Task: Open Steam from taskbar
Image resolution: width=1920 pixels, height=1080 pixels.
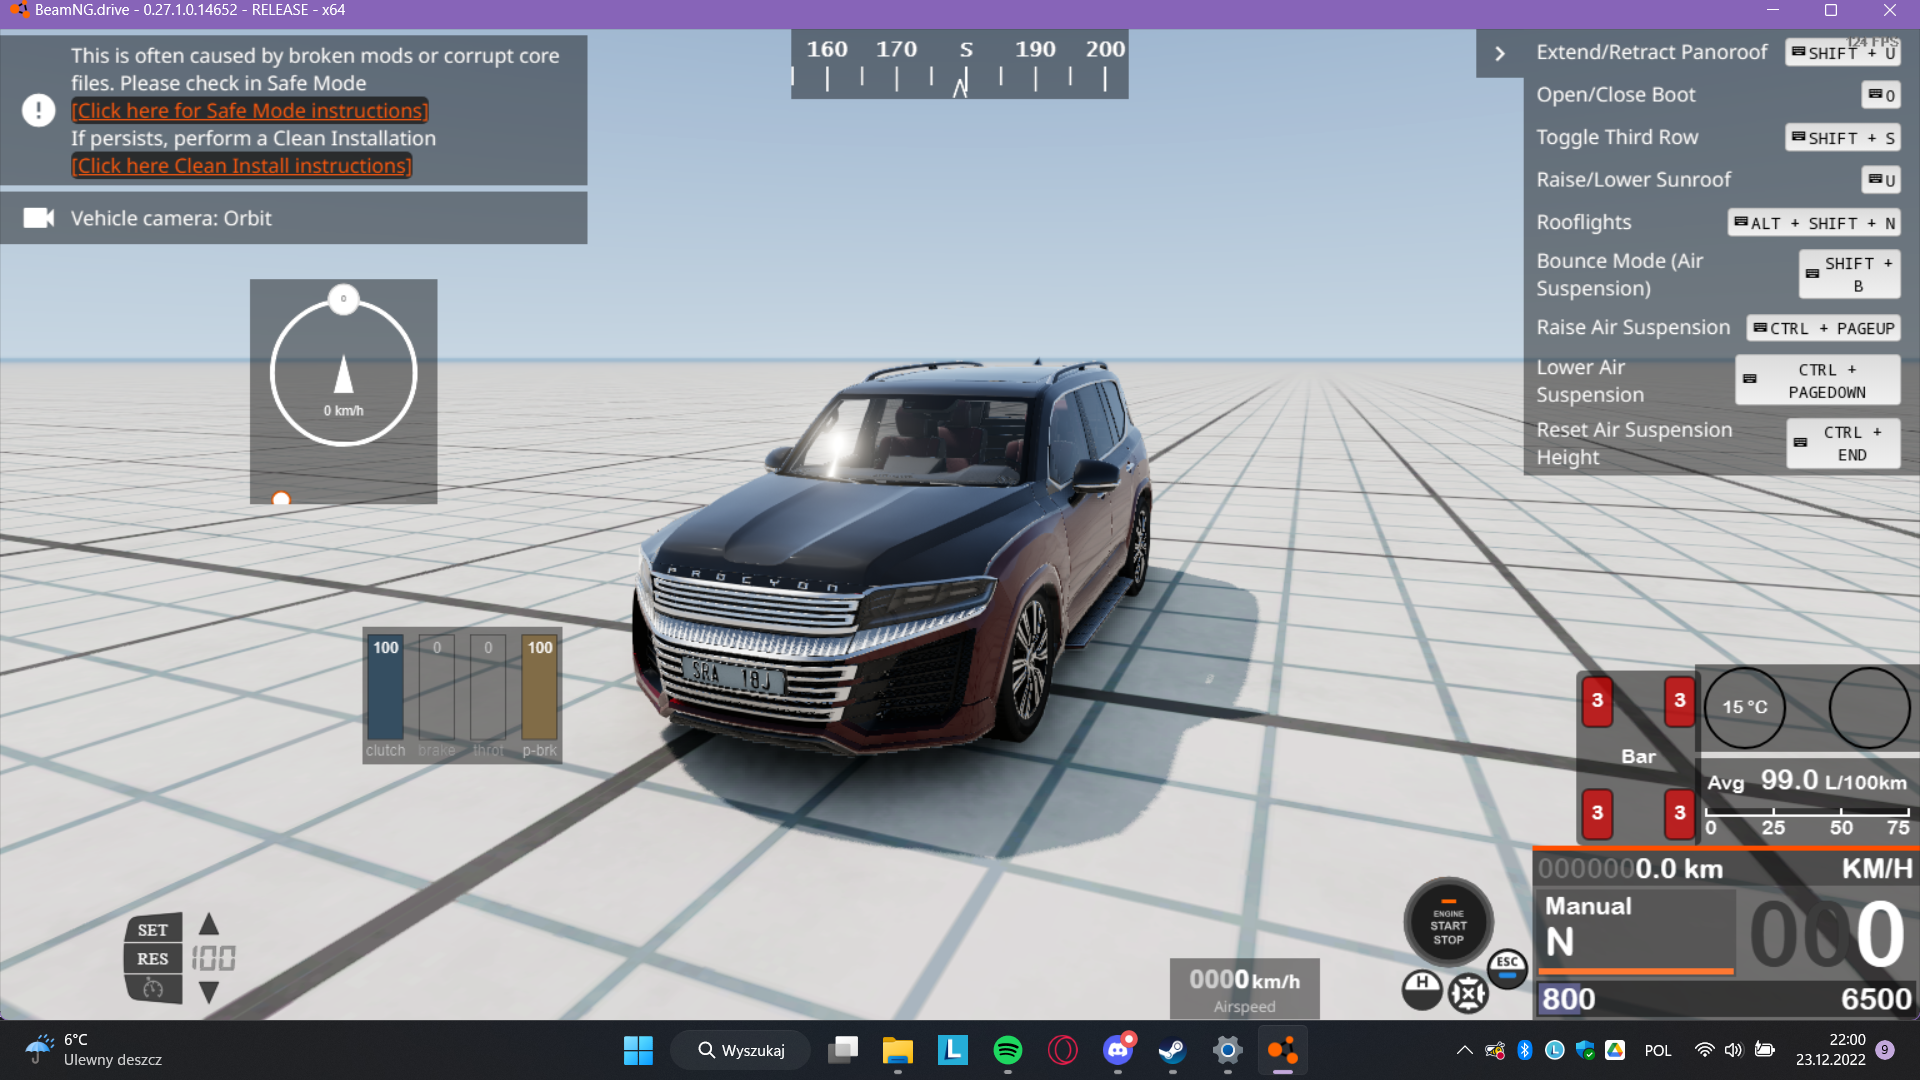Action: (x=1173, y=1050)
